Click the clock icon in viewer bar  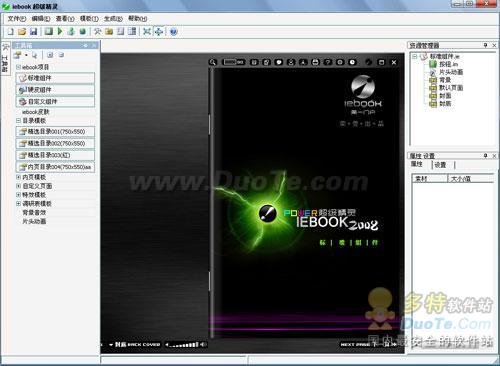pyautogui.click(x=352, y=62)
